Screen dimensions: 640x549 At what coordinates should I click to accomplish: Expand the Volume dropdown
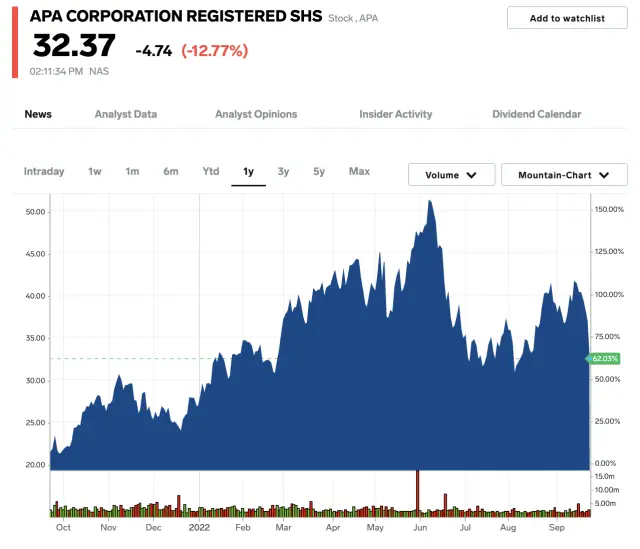pos(451,175)
